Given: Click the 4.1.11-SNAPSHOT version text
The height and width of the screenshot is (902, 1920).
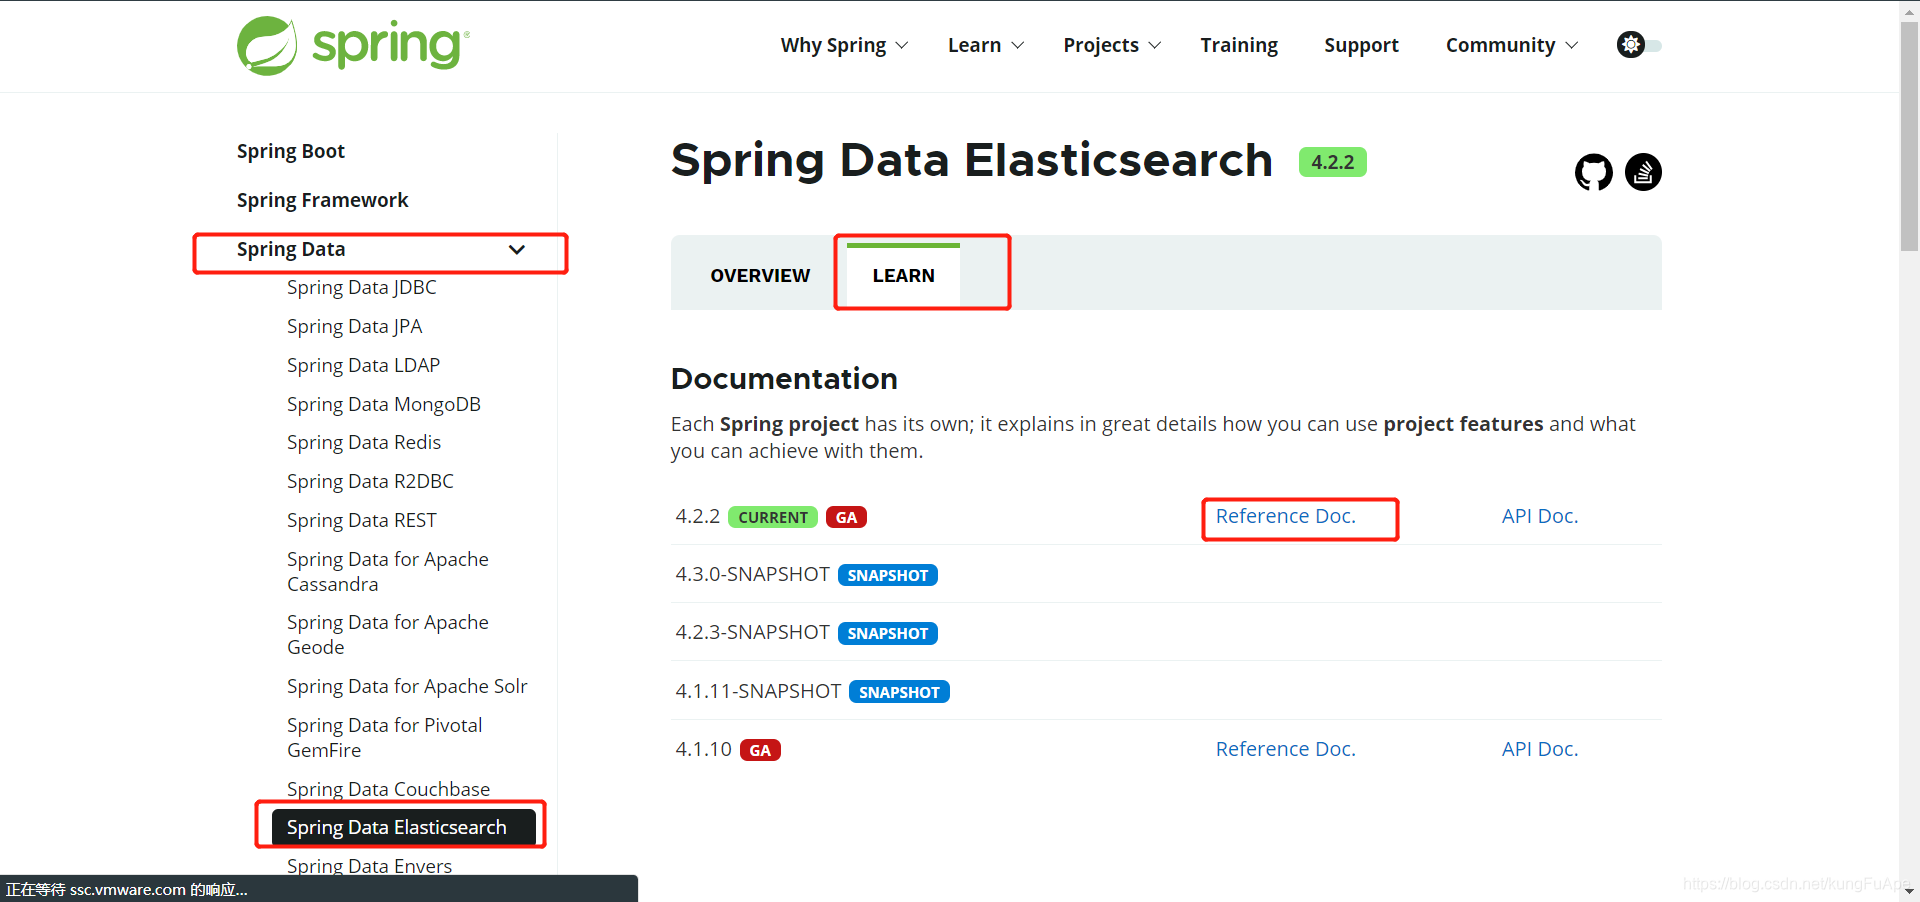Looking at the screenshot, I should 758,691.
